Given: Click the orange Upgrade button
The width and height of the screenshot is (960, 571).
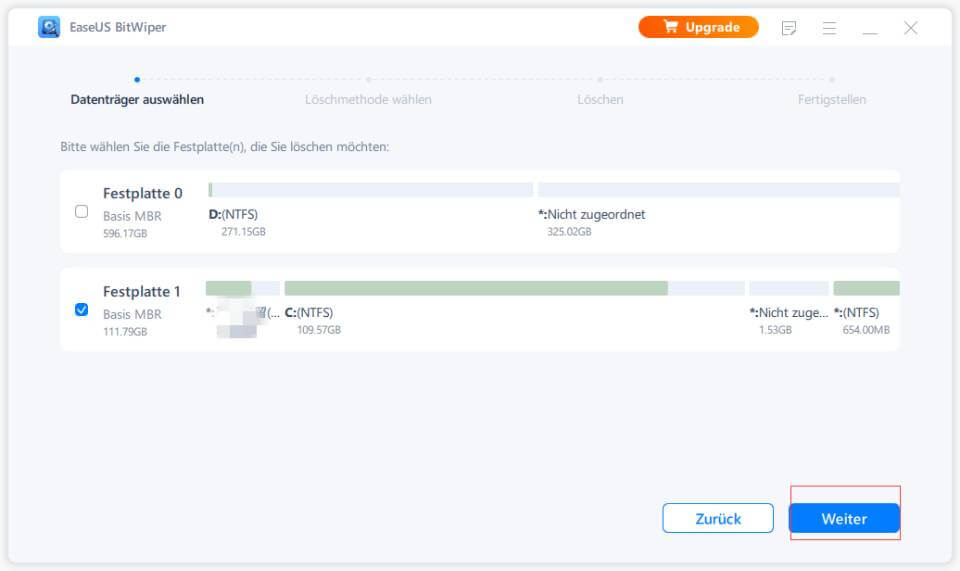Looking at the screenshot, I should (698, 27).
